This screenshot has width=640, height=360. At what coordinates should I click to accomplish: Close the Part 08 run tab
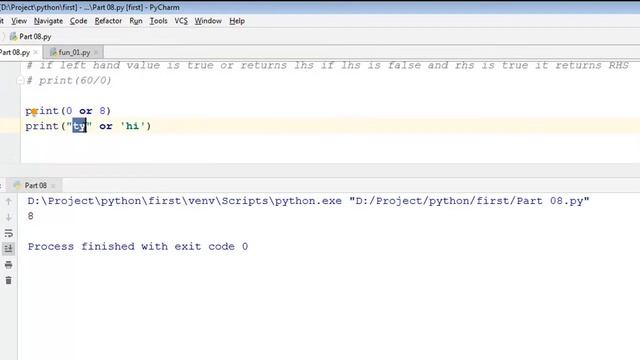[53, 186]
